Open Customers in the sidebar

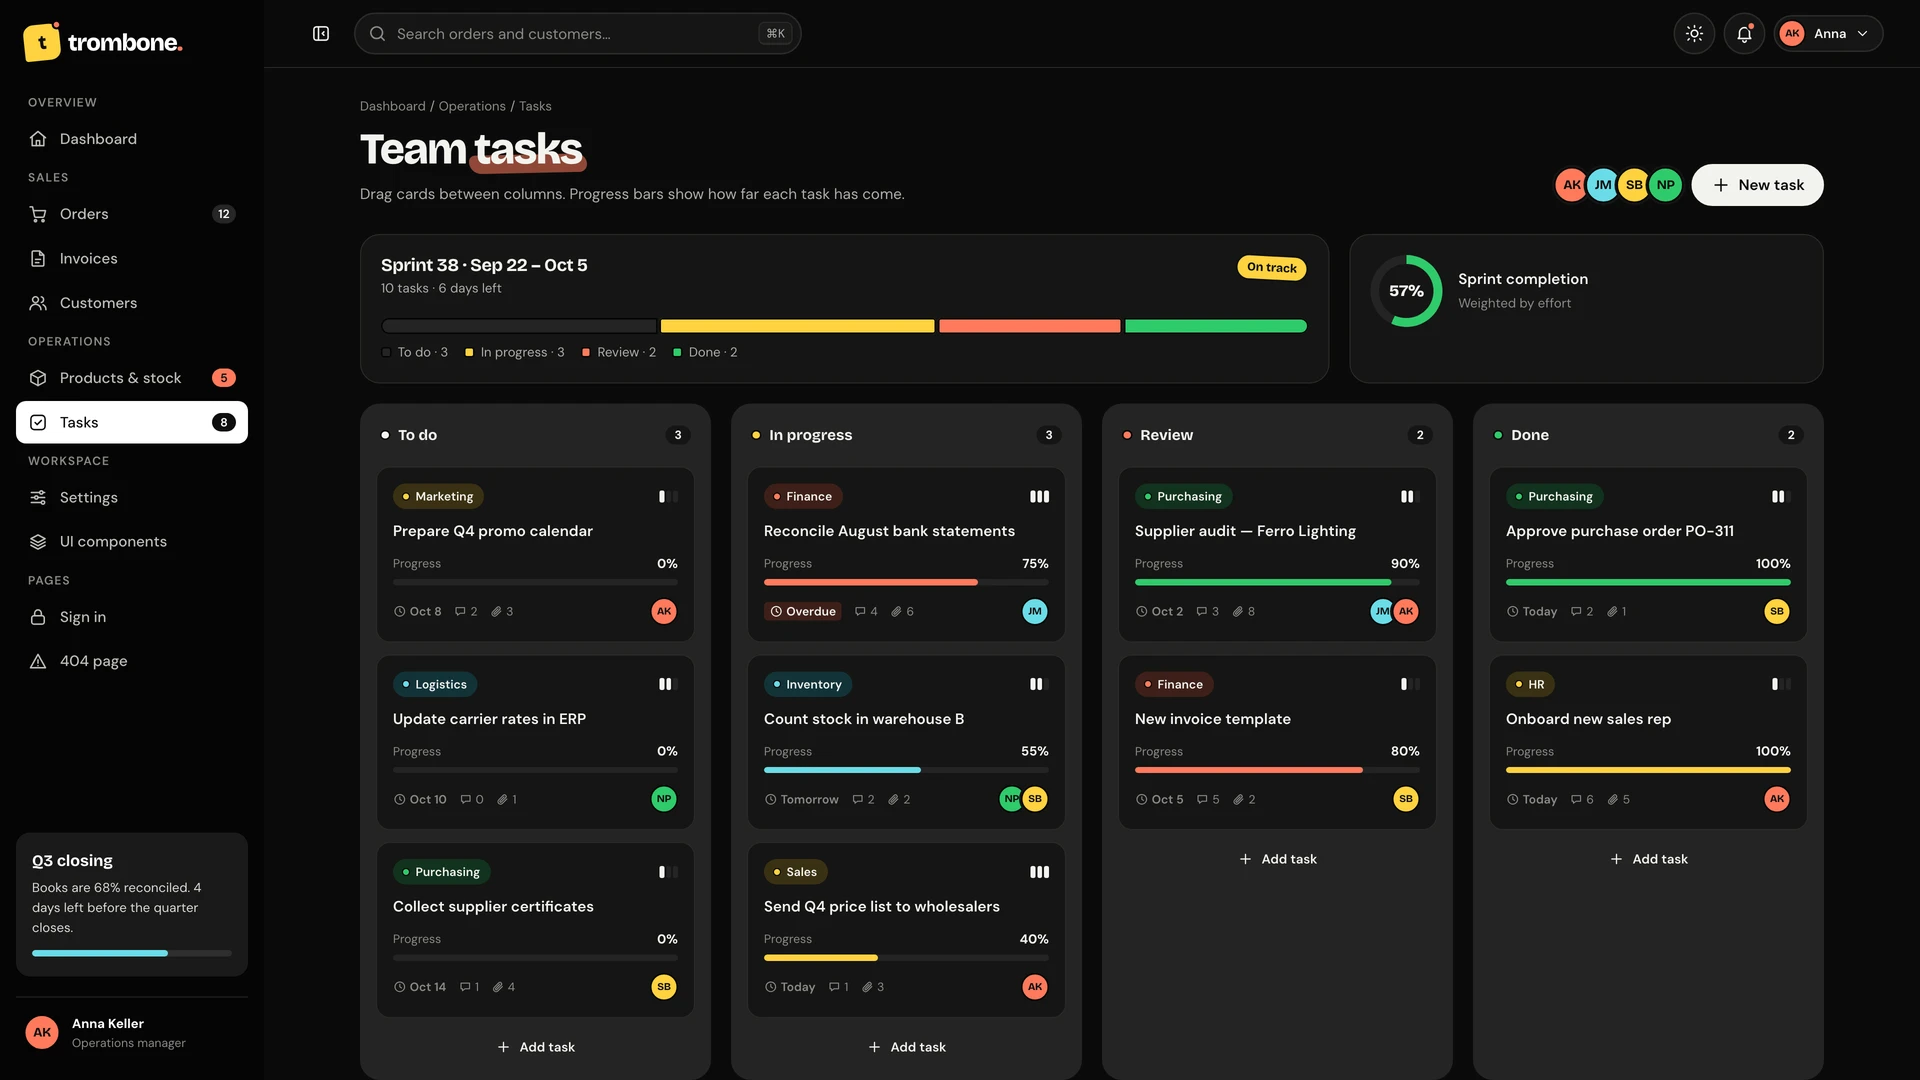[x=132, y=303]
